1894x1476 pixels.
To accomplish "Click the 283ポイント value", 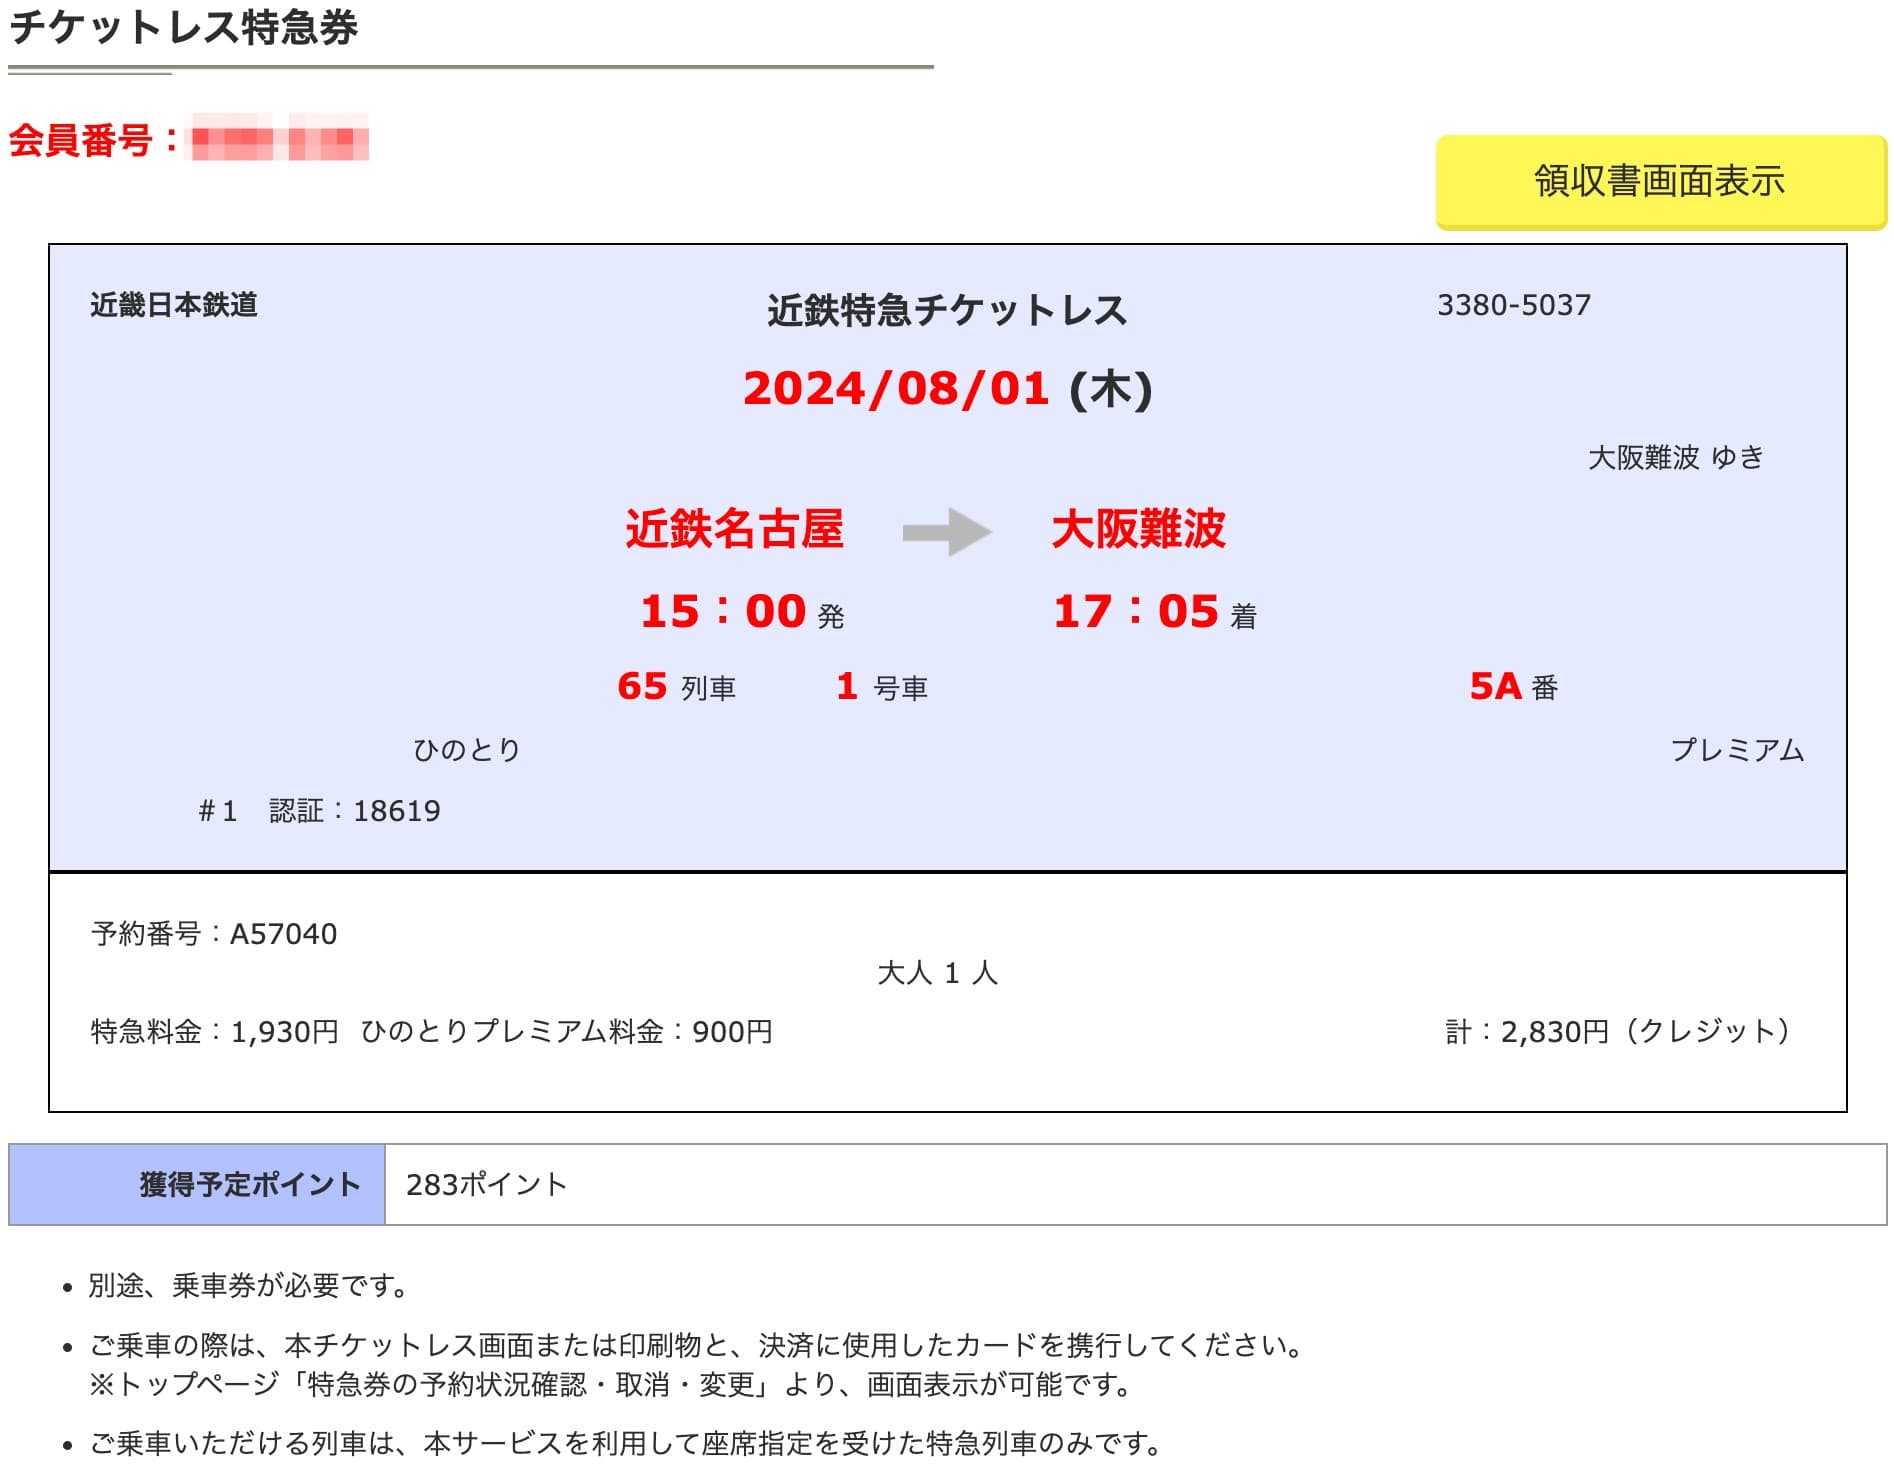I will [x=486, y=1185].
